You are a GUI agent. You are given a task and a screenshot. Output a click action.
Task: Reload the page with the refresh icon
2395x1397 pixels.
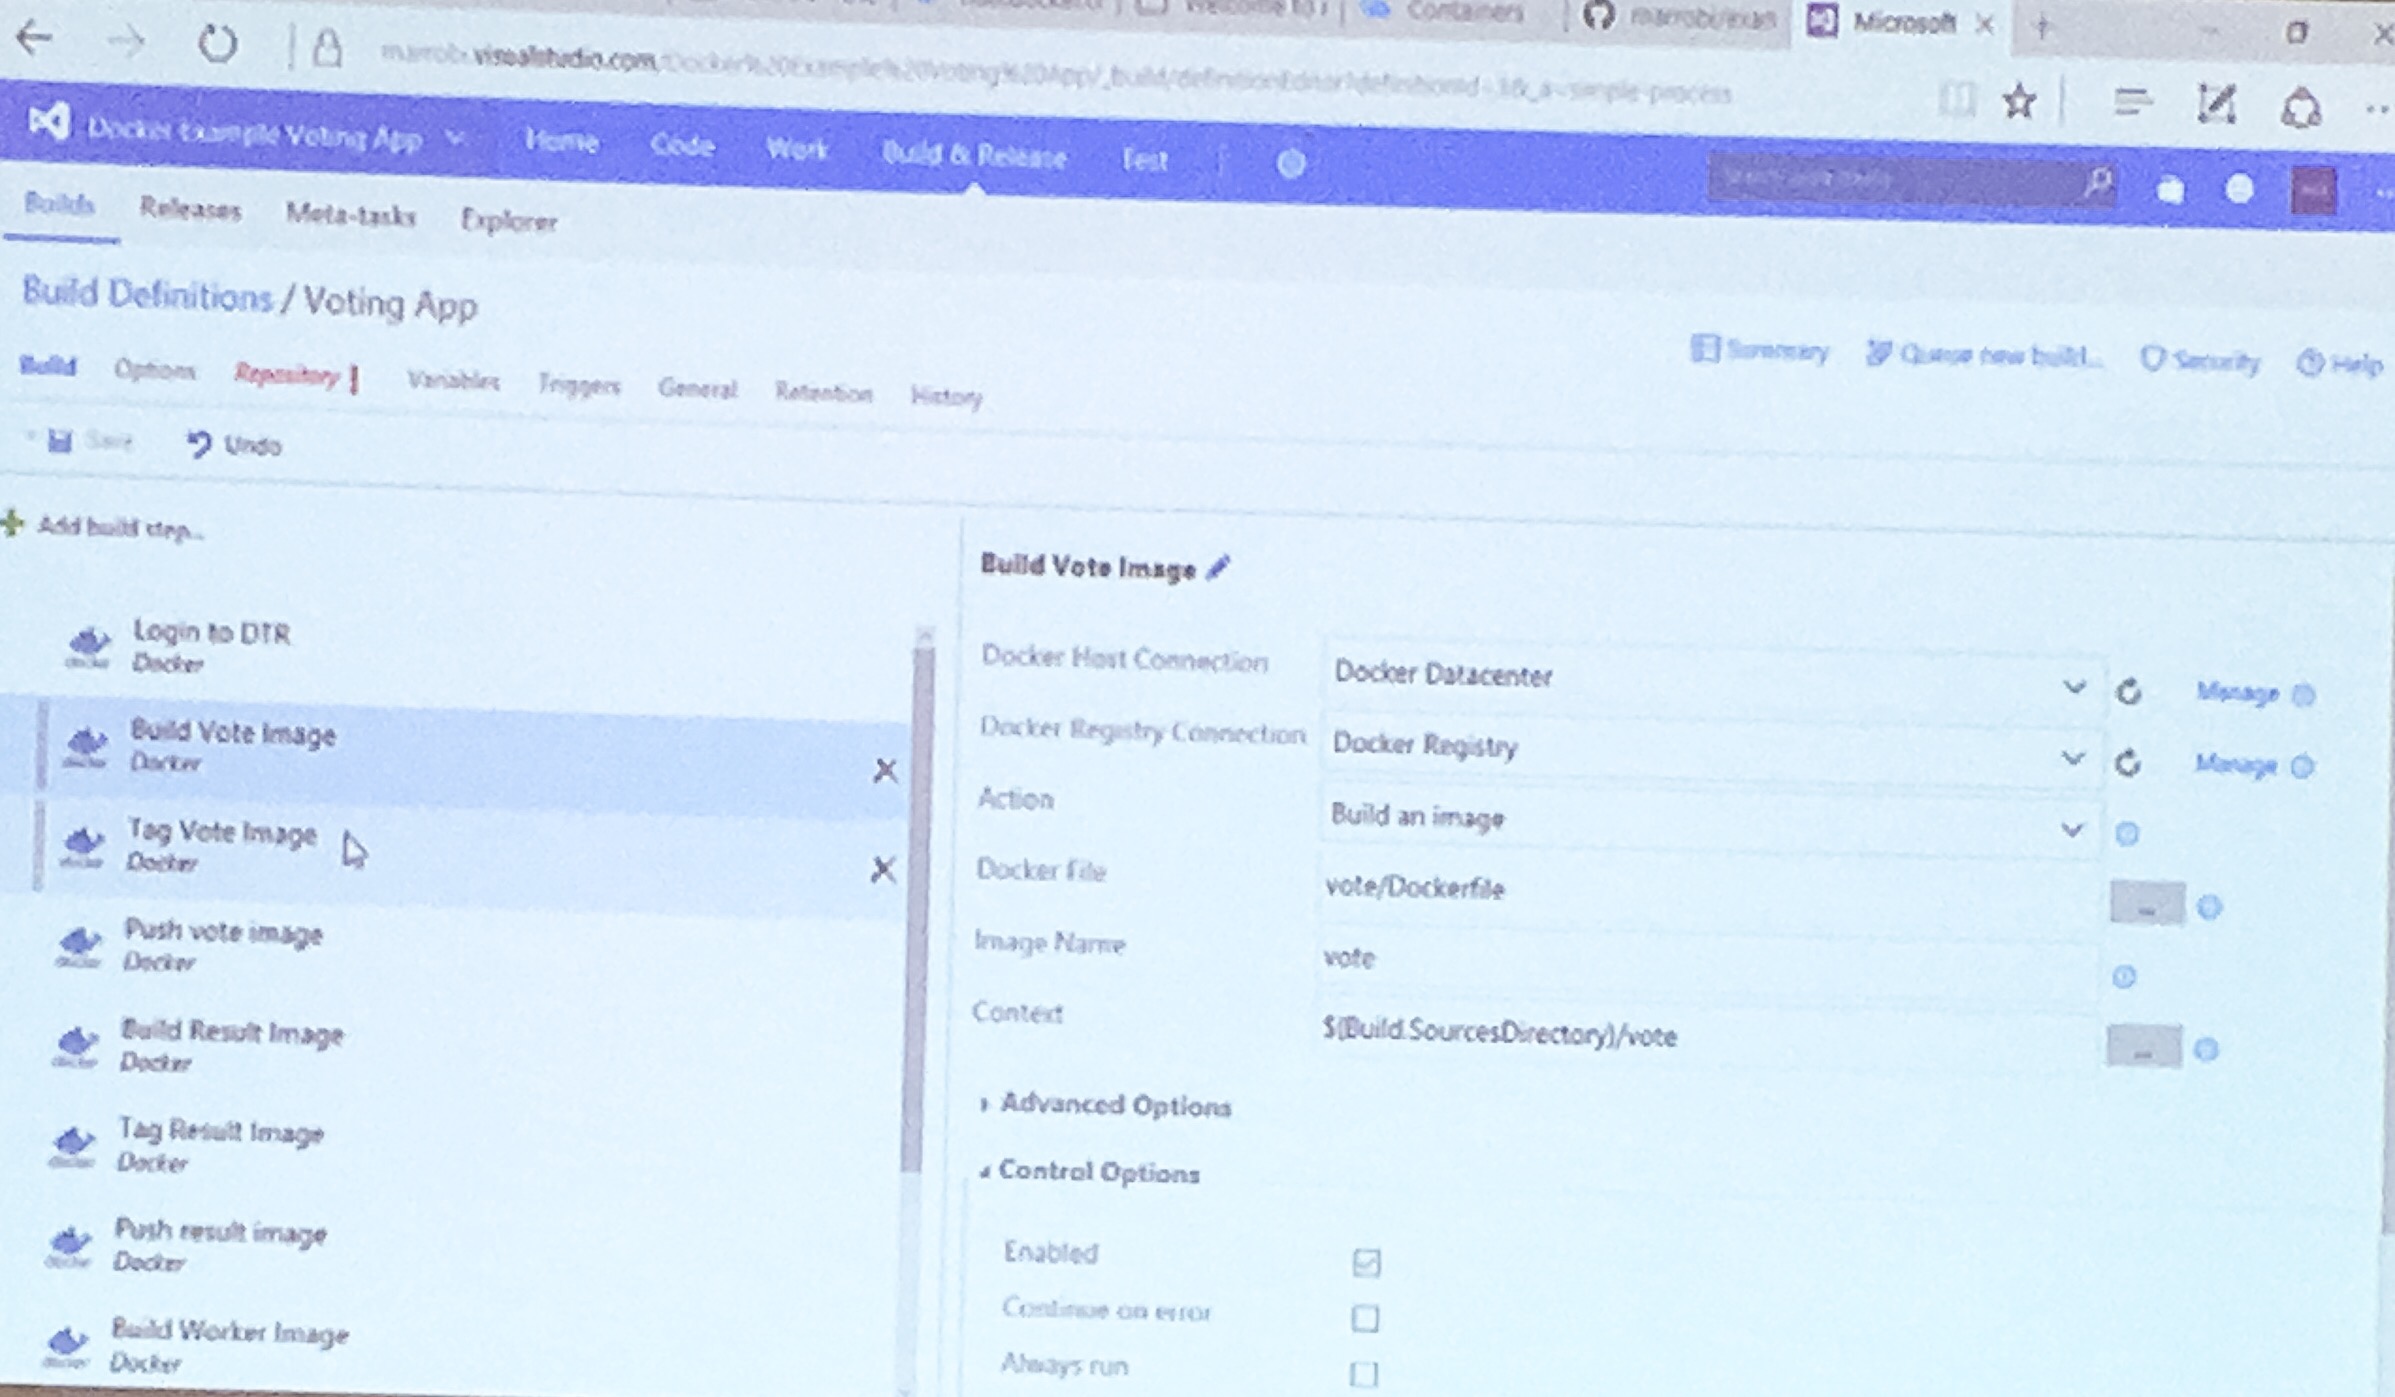[x=217, y=43]
